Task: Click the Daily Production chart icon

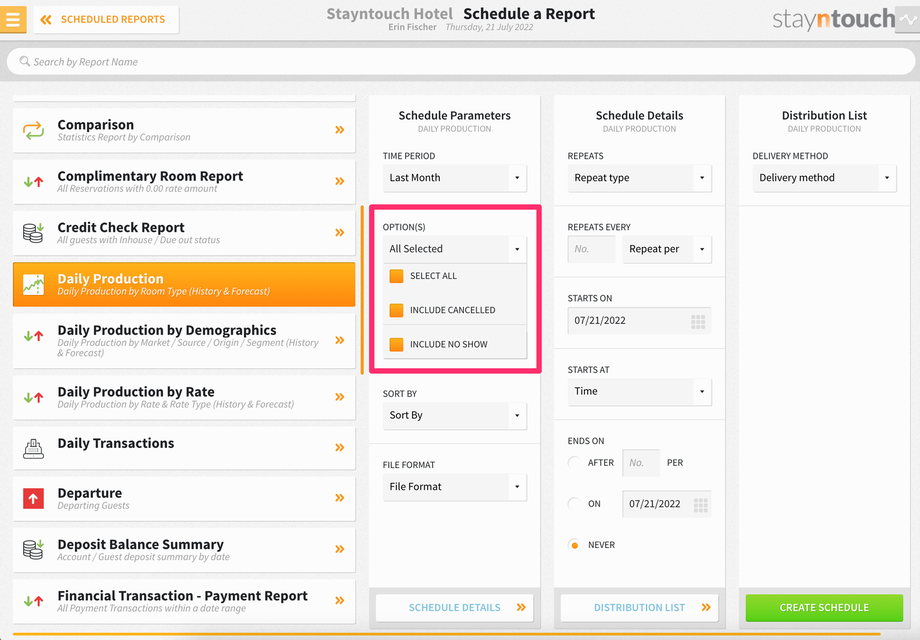Action: [x=33, y=285]
